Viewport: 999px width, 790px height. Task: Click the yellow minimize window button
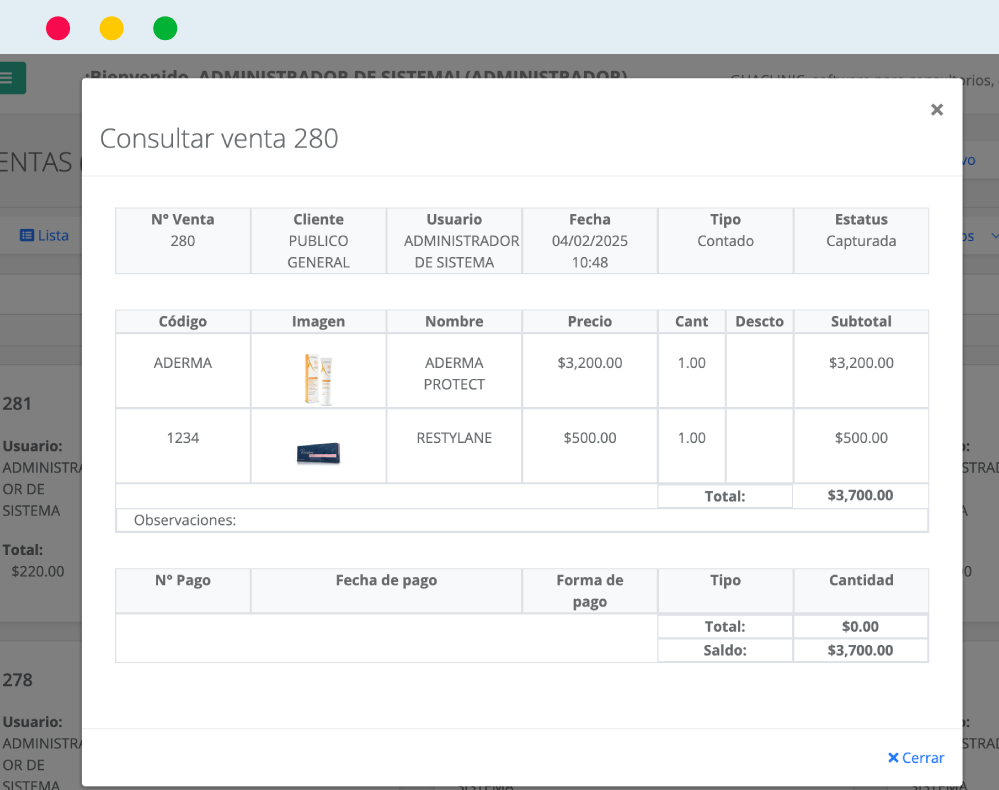pyautogui.click(x=111, y=29)
